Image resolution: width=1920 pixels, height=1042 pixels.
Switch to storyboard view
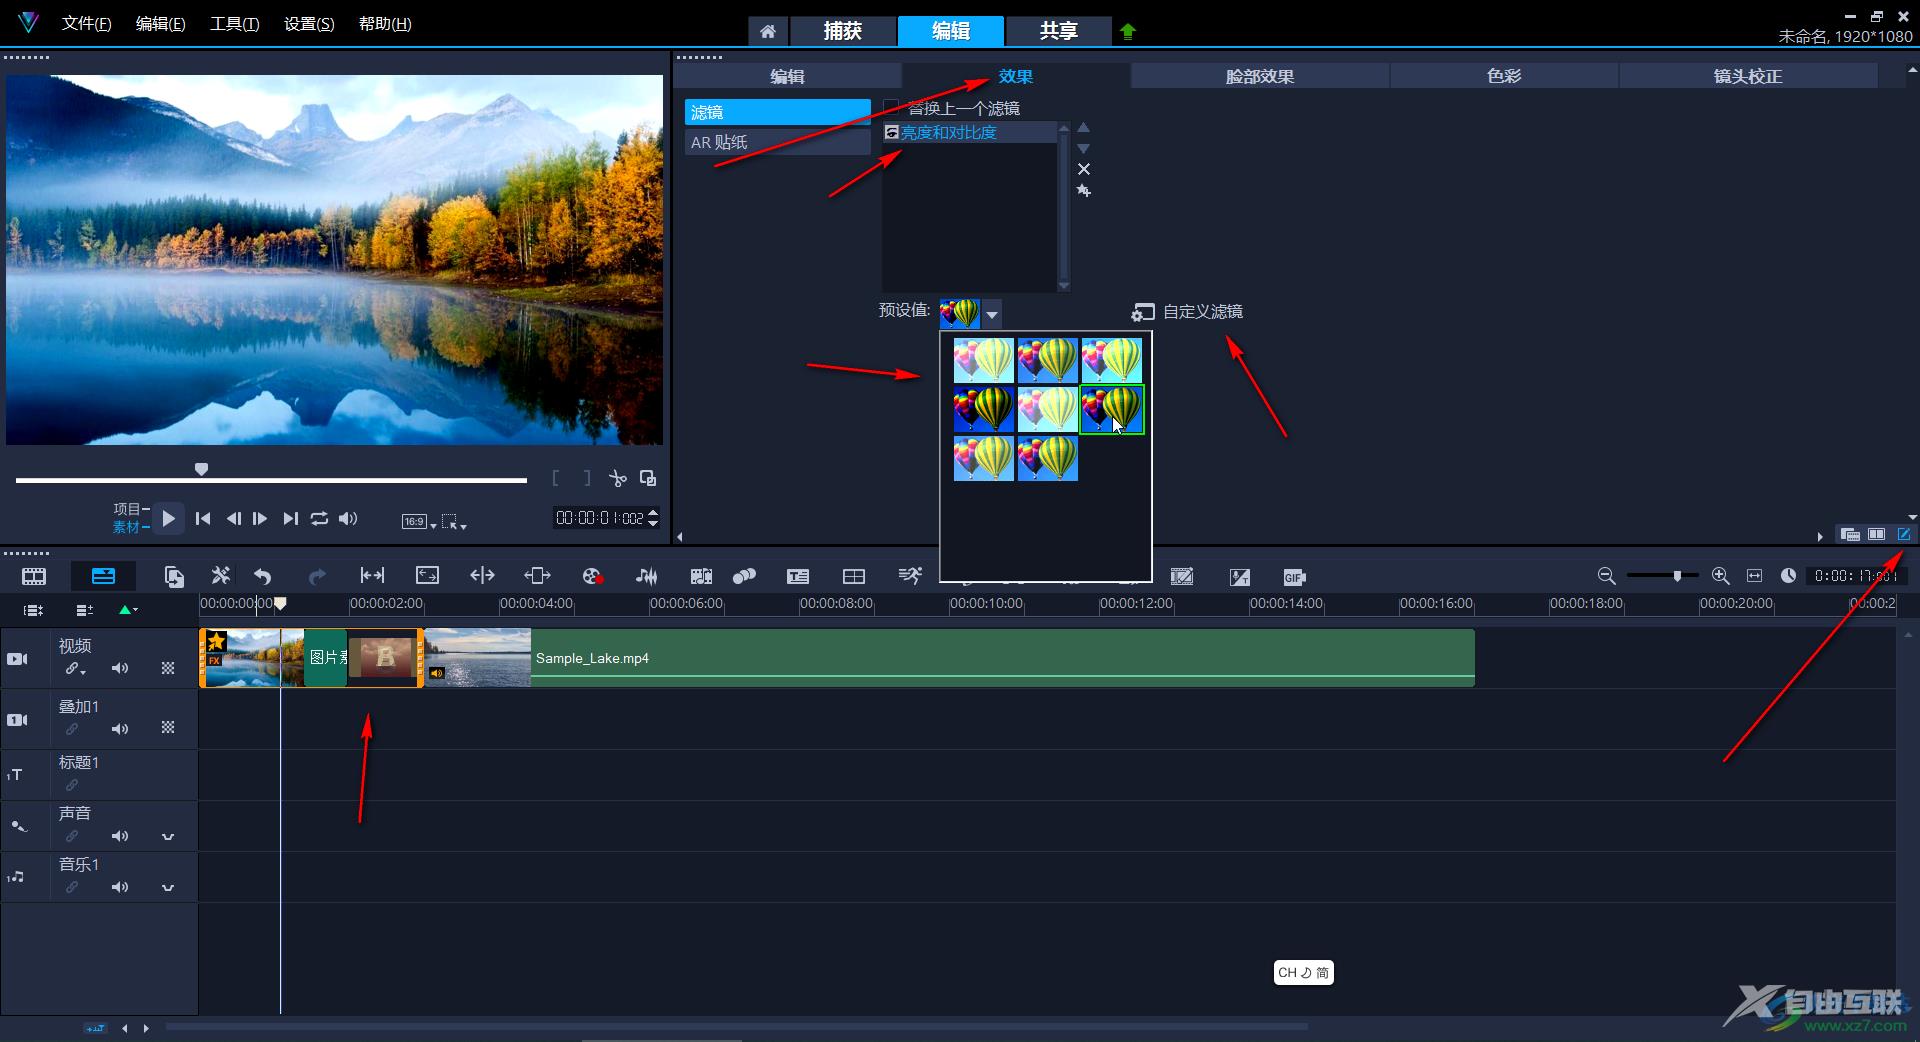click(x=34, y=576)
